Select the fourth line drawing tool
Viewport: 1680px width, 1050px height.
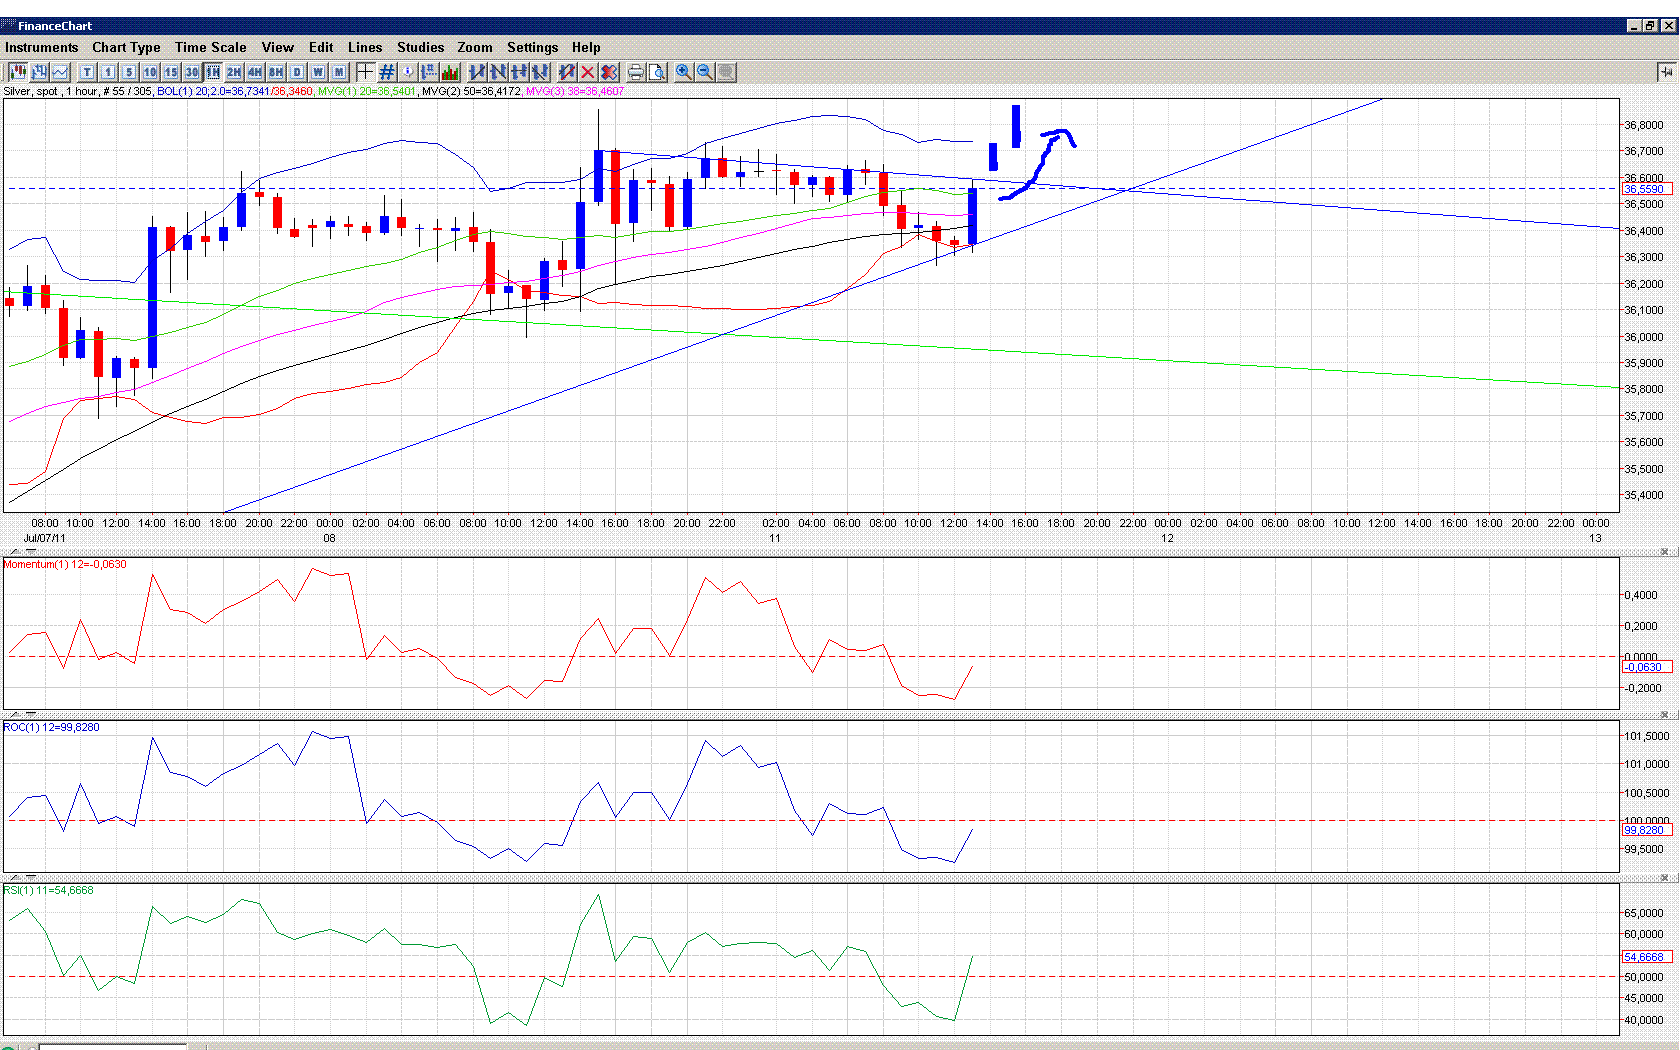click(x=540, y=72)
